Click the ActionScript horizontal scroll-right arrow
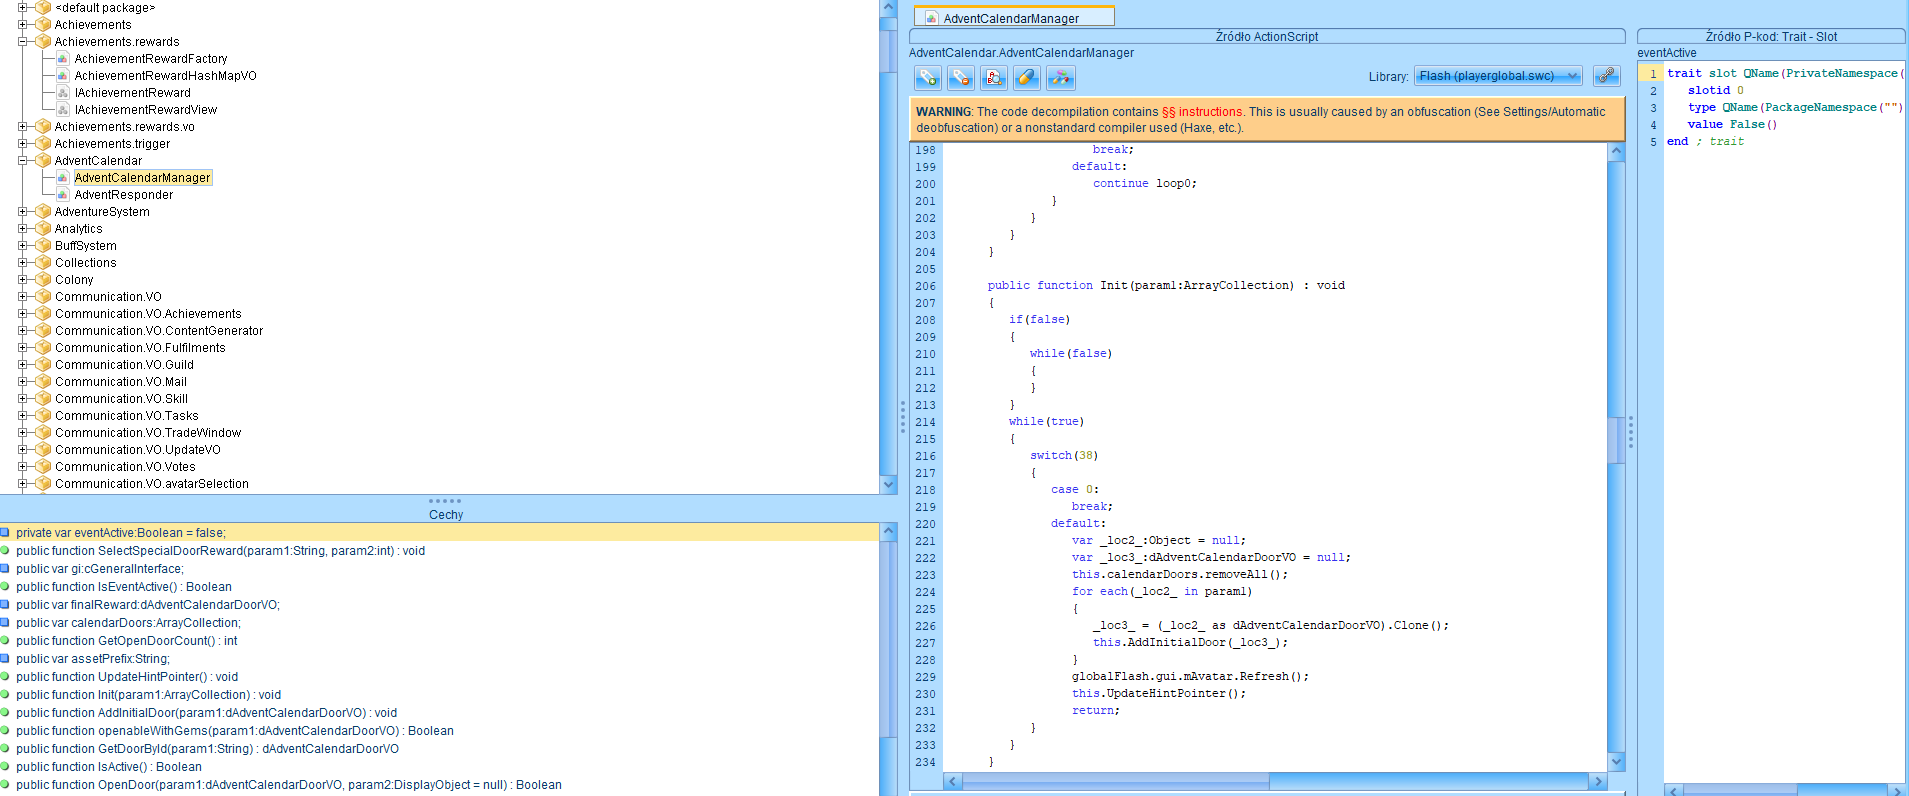This screenshot has height=796, width=1909. [1598, 781]
